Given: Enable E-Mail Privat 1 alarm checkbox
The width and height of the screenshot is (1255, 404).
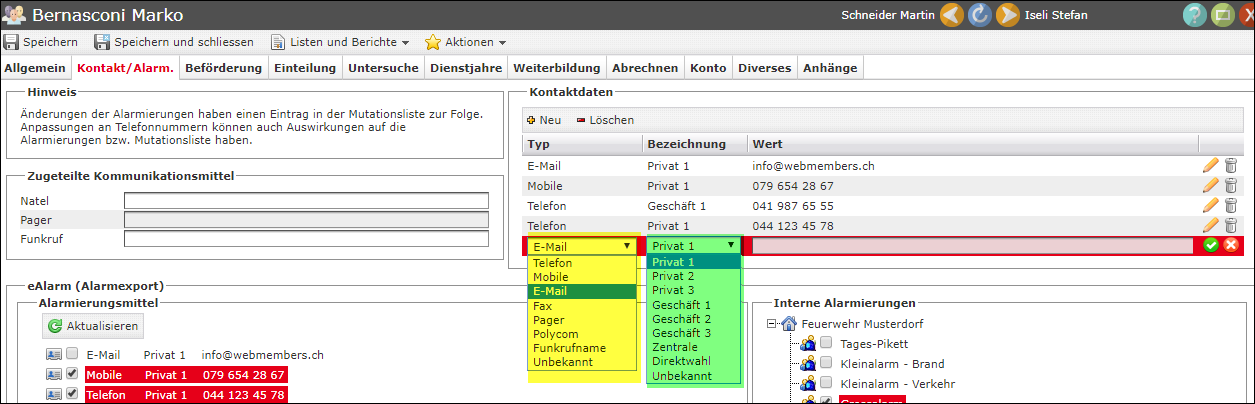Looking at the screenshot, I should click(72, 354).
